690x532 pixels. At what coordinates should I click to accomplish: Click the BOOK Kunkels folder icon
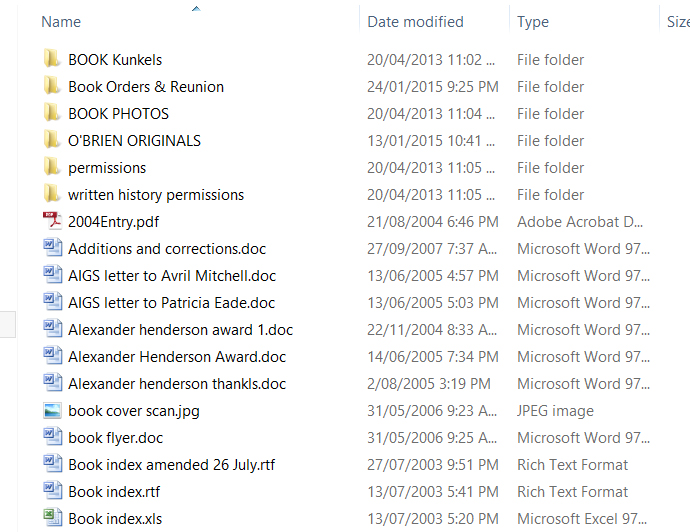52,60
